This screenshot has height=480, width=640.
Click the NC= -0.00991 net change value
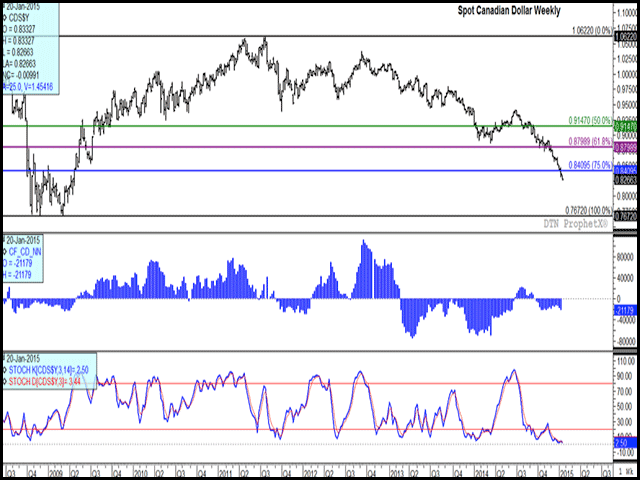pyautogui.click(x=22, y=75)
